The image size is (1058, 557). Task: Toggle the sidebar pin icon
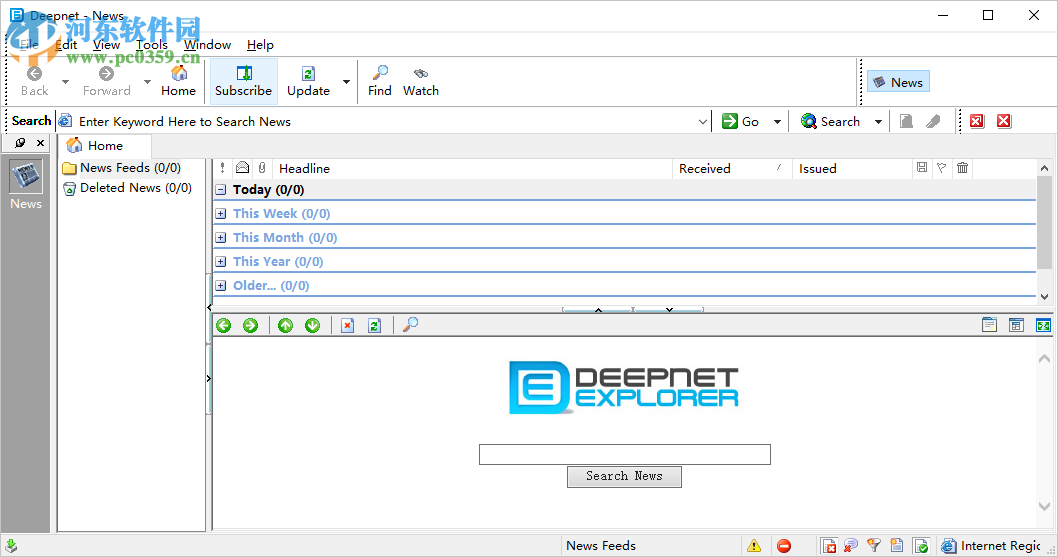[x=20, y=142]
